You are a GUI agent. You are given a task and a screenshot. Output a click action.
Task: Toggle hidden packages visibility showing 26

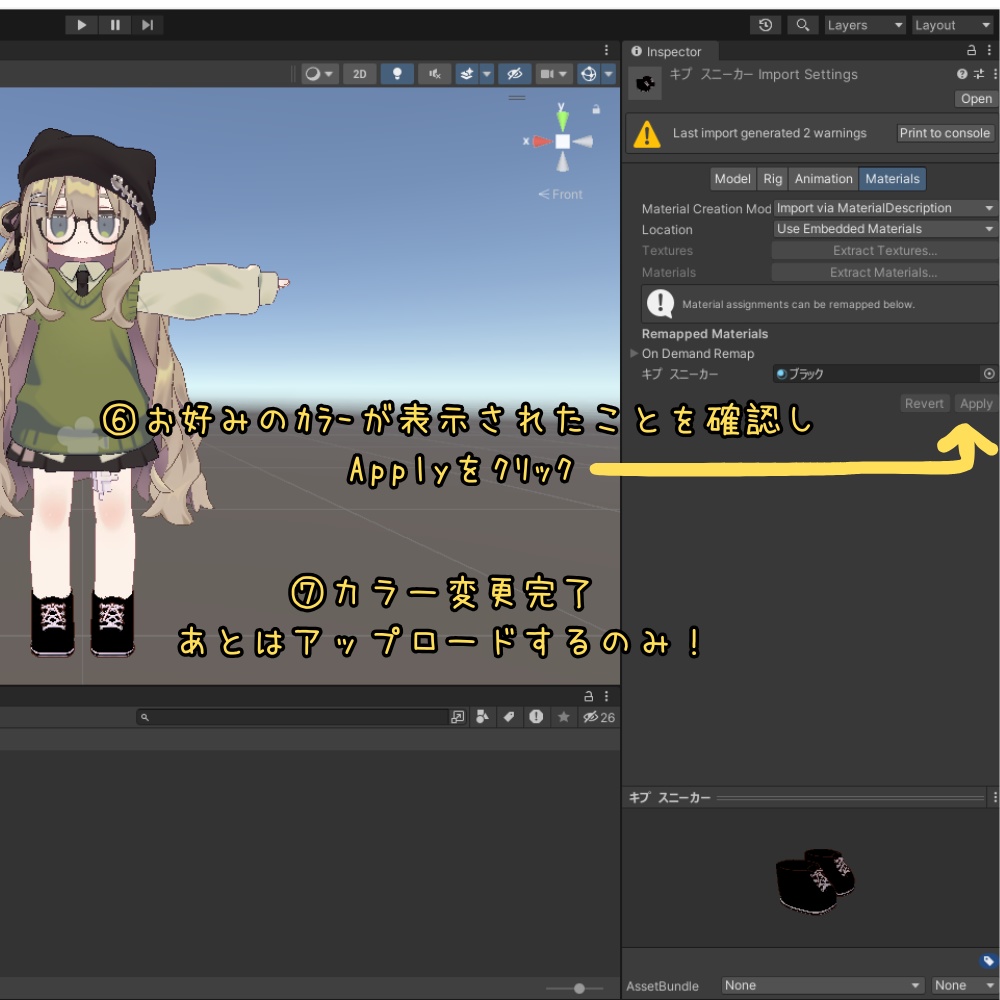click(598, 717)
